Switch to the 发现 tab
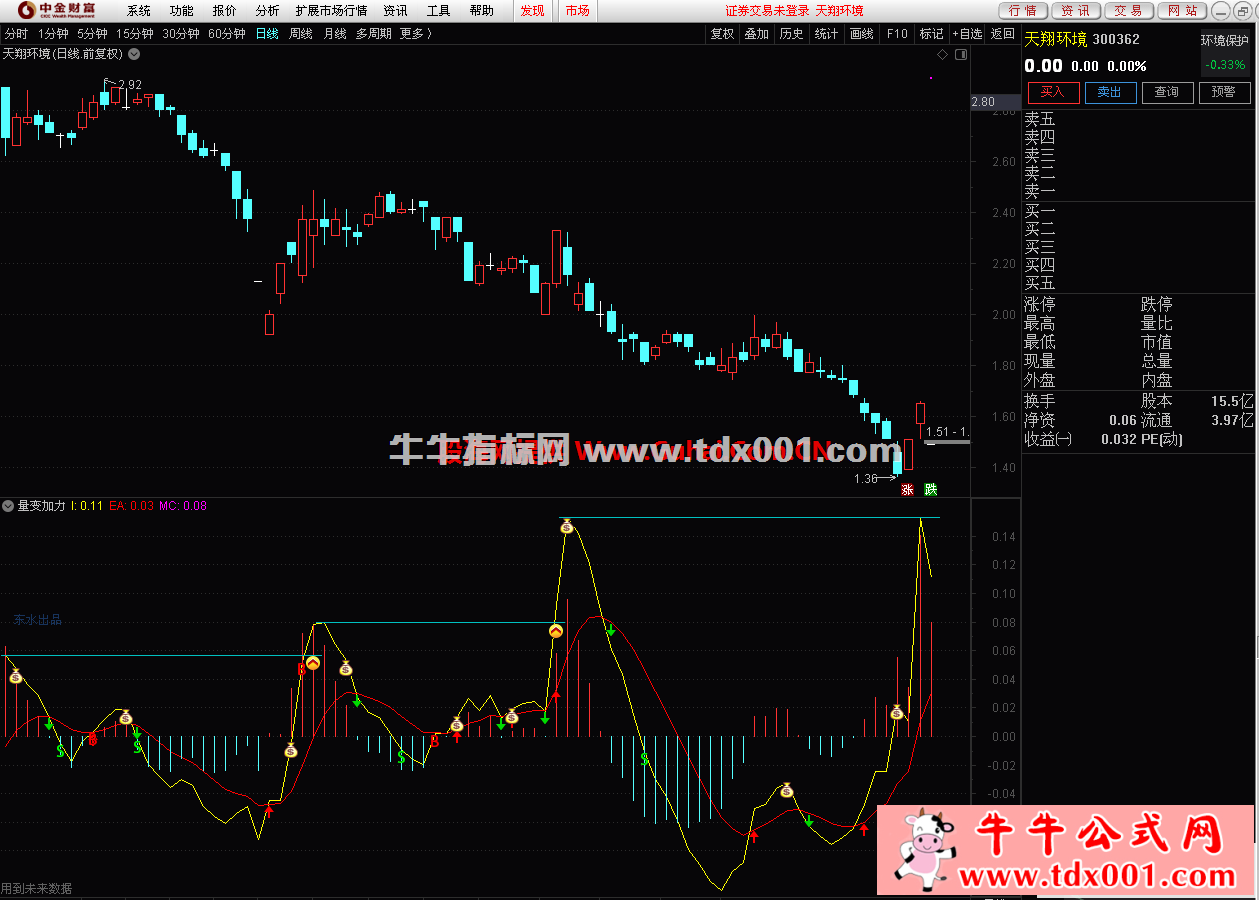Screen dimensions: 1259x900 pos(532,11)
